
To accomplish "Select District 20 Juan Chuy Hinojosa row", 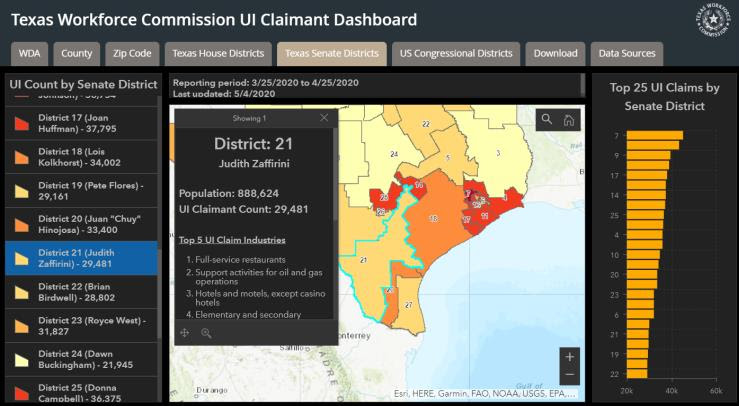I will coord(81,224).
